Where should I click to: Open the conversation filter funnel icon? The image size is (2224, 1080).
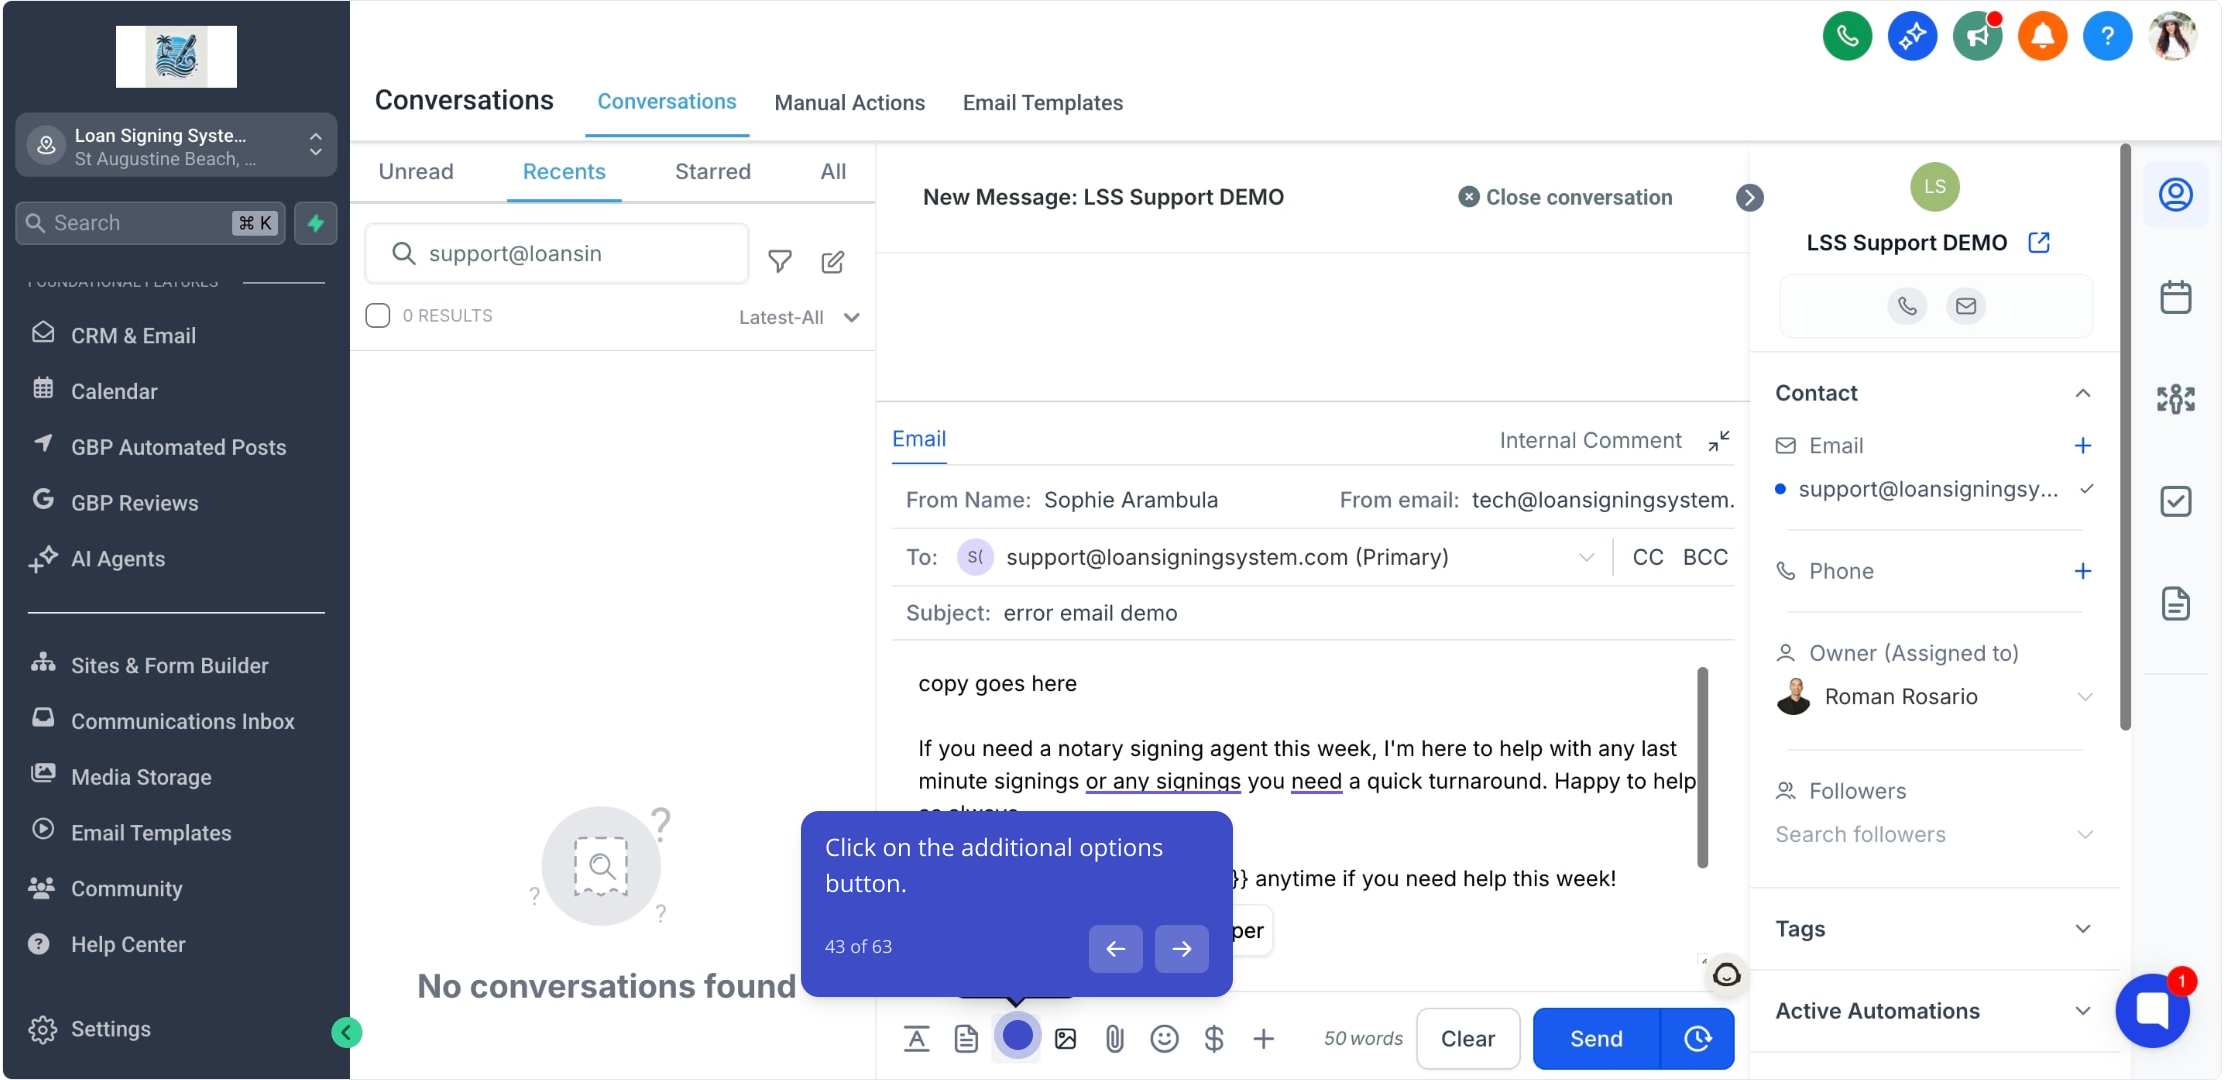(780, 262)
